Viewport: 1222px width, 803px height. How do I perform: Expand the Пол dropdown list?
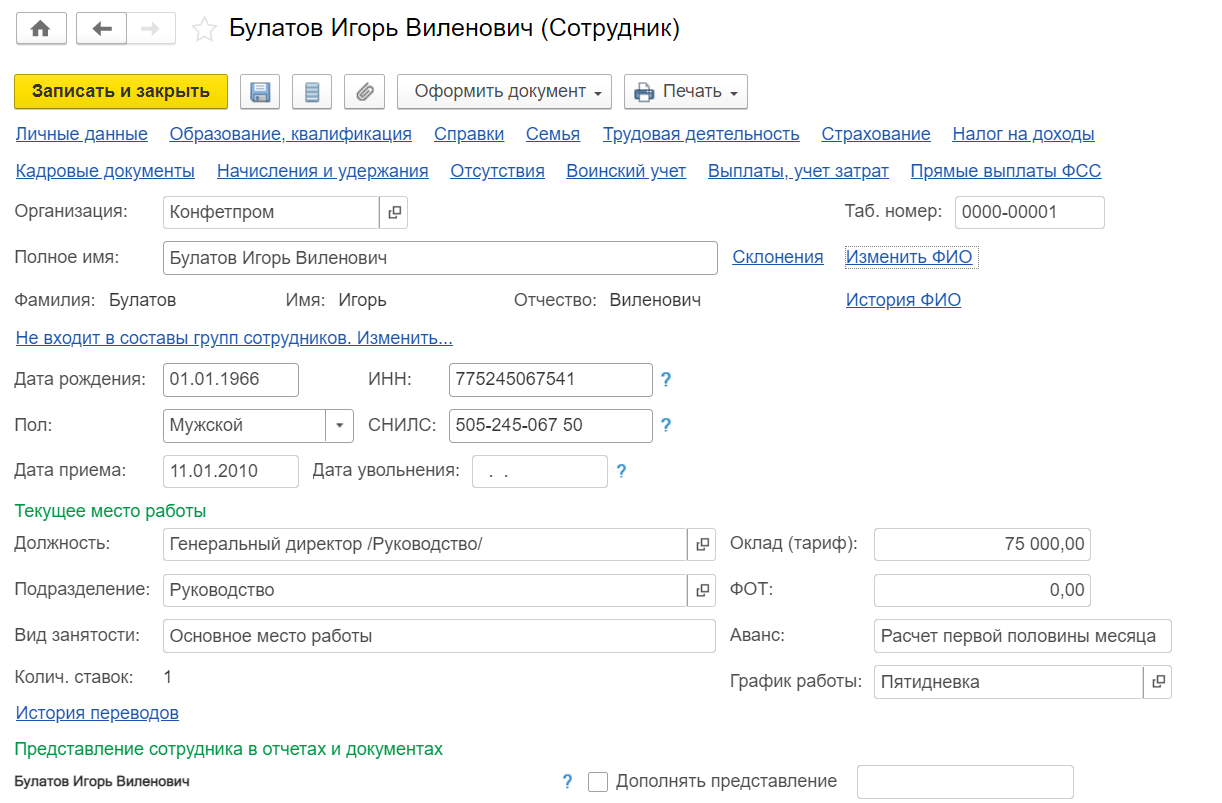tap(340, 425)
